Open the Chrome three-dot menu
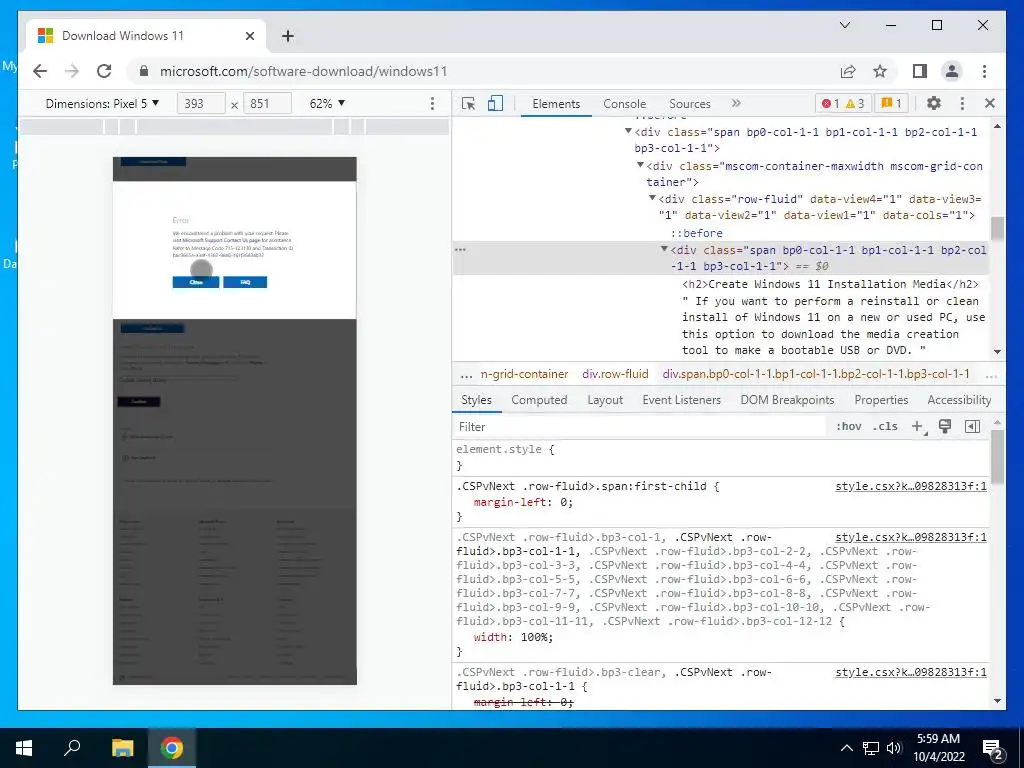This screenshot has width=1024, height=768. pyautogui.click(x=984, y=71)
